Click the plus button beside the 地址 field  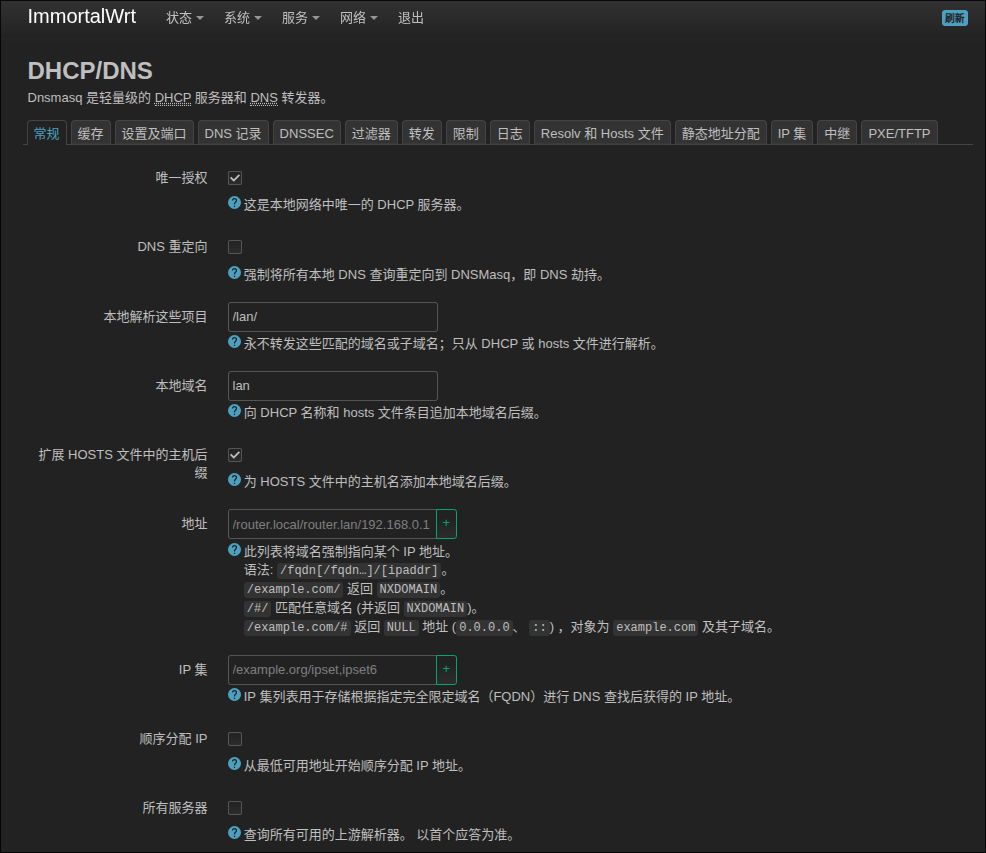[447, 524]
